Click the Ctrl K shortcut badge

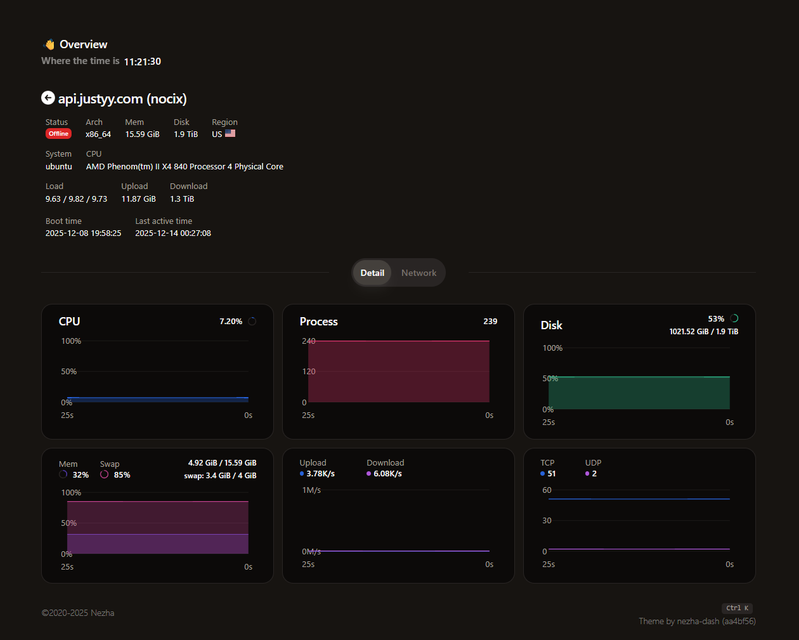pos(738,607)
